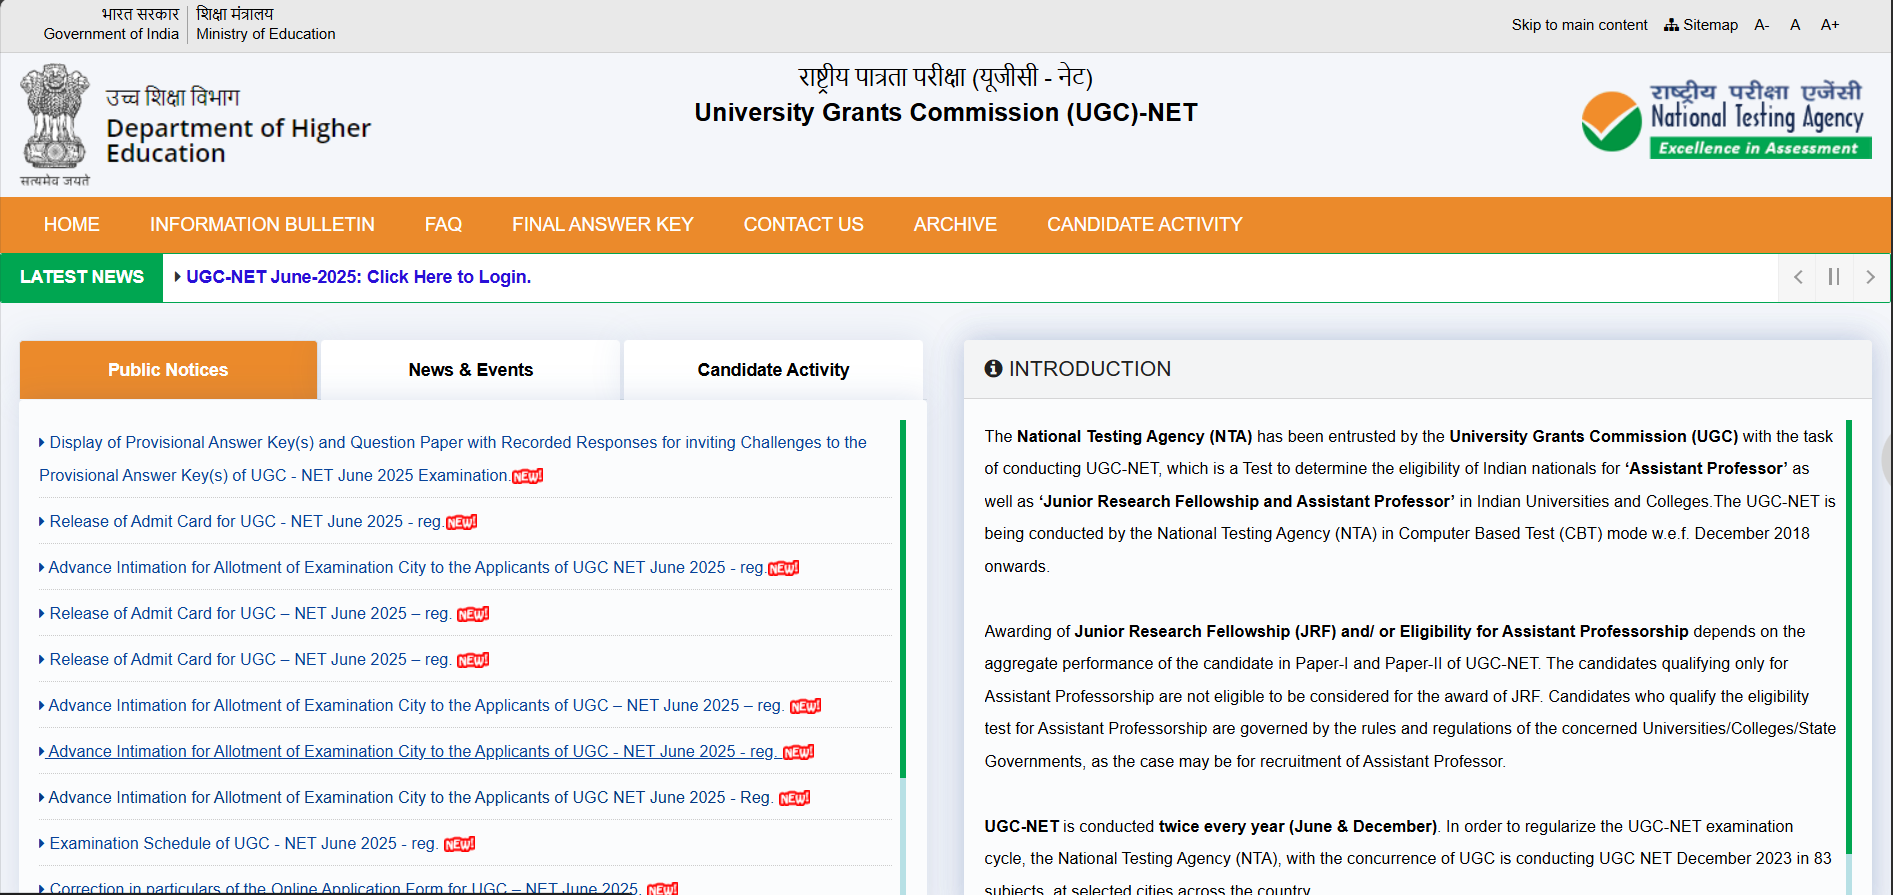Viewport: 1893px width, 895px height.
Task: Open CONTACT US menu item
Action: pyautogui.click(x=803, y=225)
